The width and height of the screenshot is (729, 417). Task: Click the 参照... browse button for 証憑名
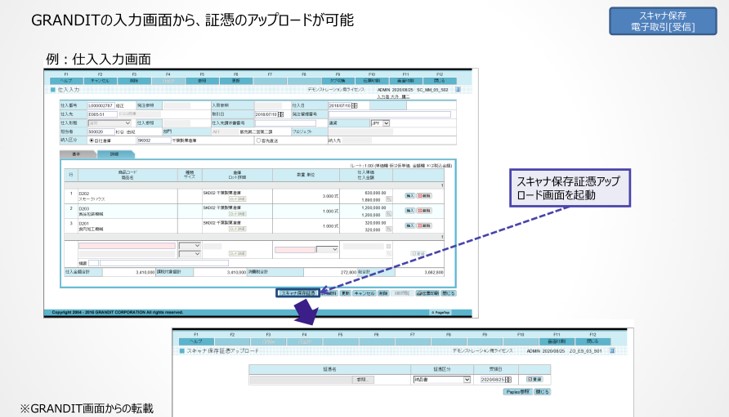pyautogui.click(x=363, y=380)
